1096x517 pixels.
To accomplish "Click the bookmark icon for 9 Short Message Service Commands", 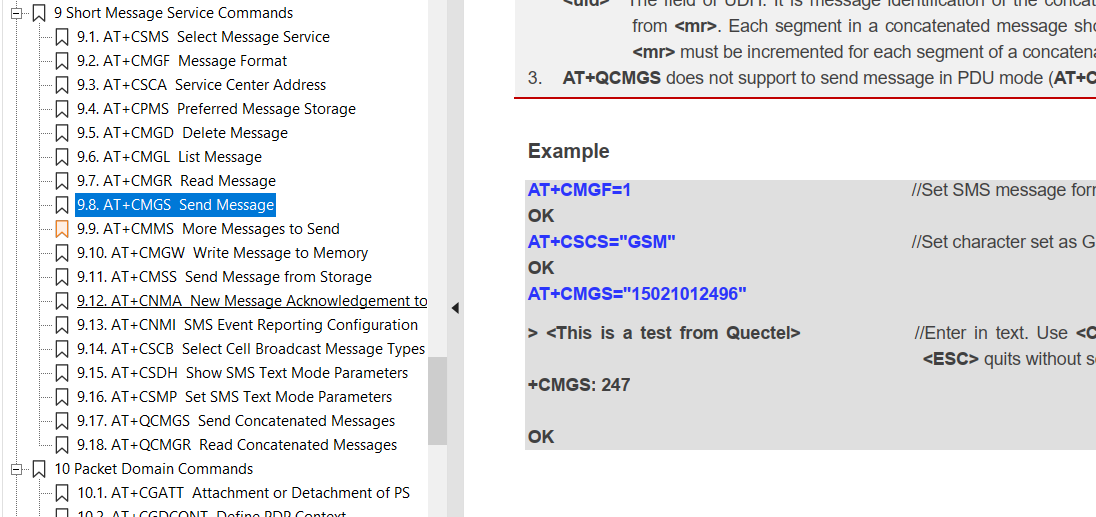I will click(x=40, y=13).
